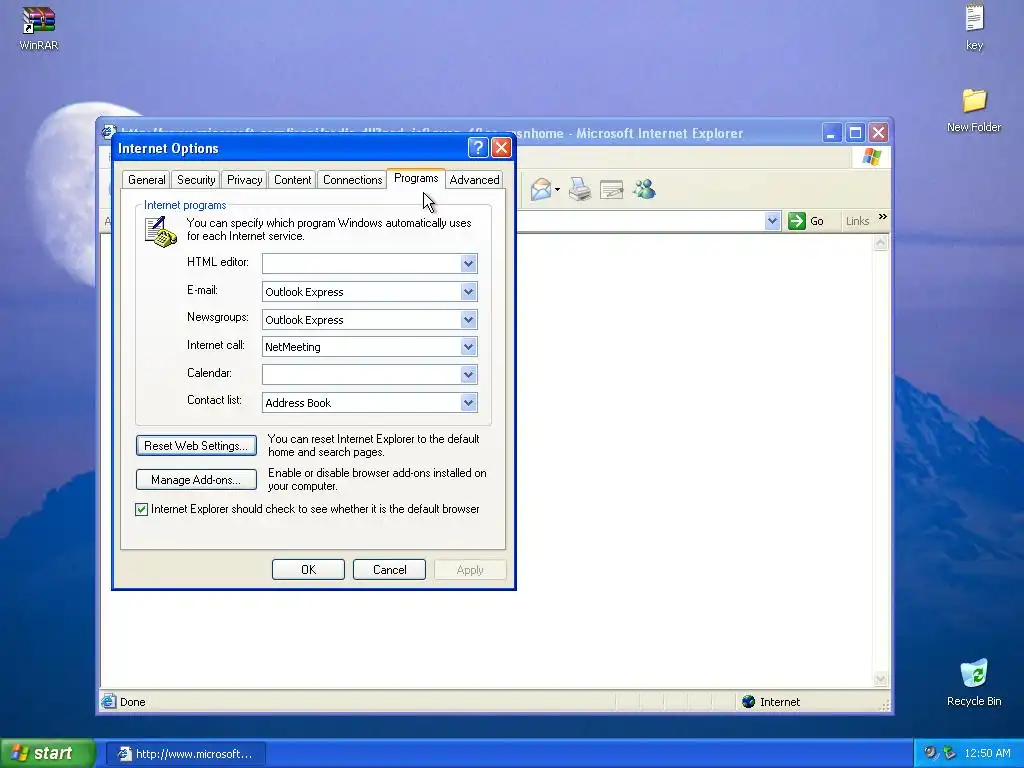This screenshot has height=768, width=1024.
Task: Click the IE scrollbar up arrow
Action: pos(880,243)
